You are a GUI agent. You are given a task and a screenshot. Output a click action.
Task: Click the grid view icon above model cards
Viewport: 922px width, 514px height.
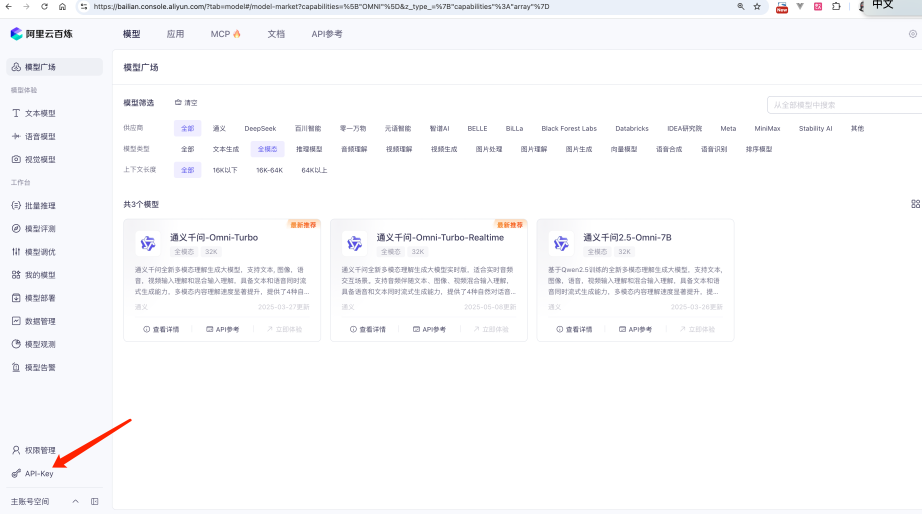(x=915, y=204)
